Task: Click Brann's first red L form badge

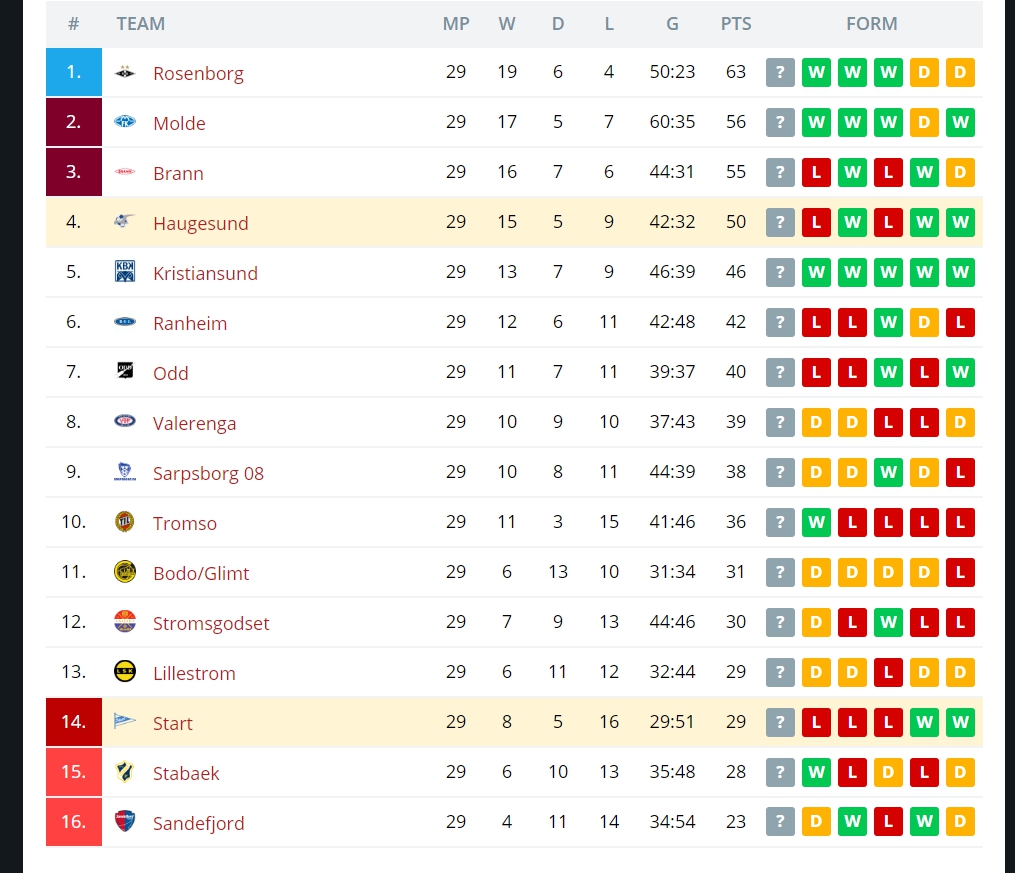Action: 816,172
